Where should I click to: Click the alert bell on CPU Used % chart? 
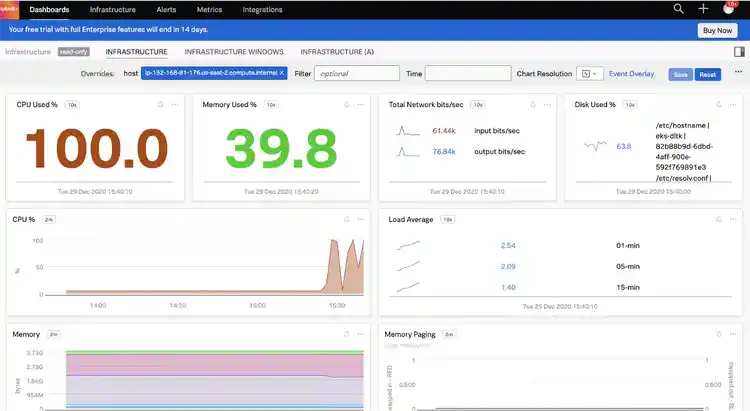point(157,104)
